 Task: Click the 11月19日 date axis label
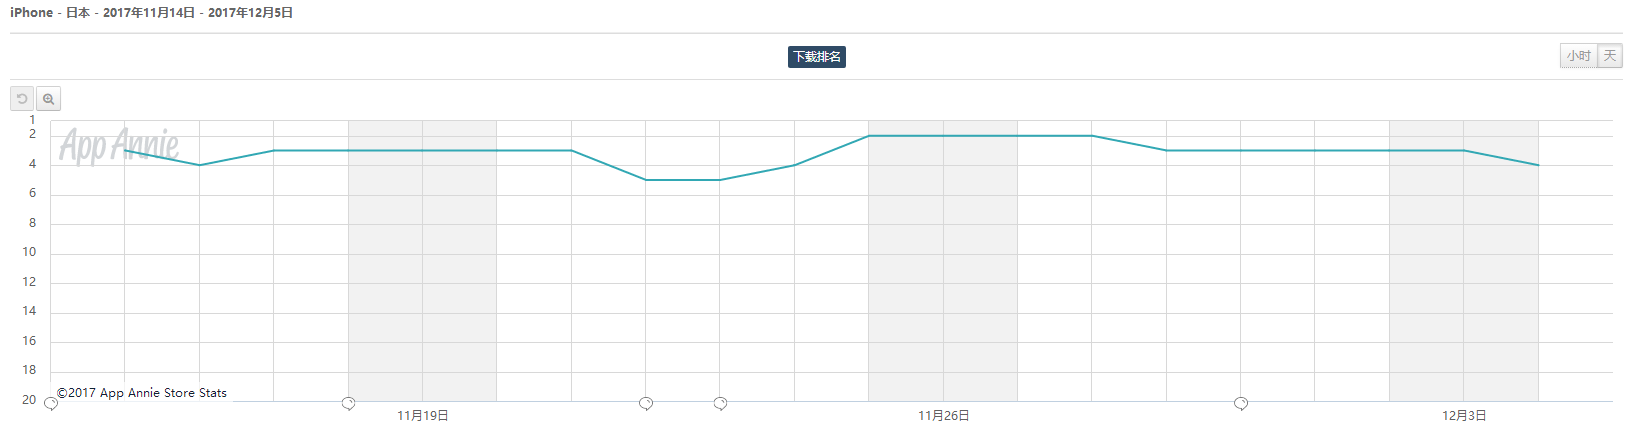(422, 416)
